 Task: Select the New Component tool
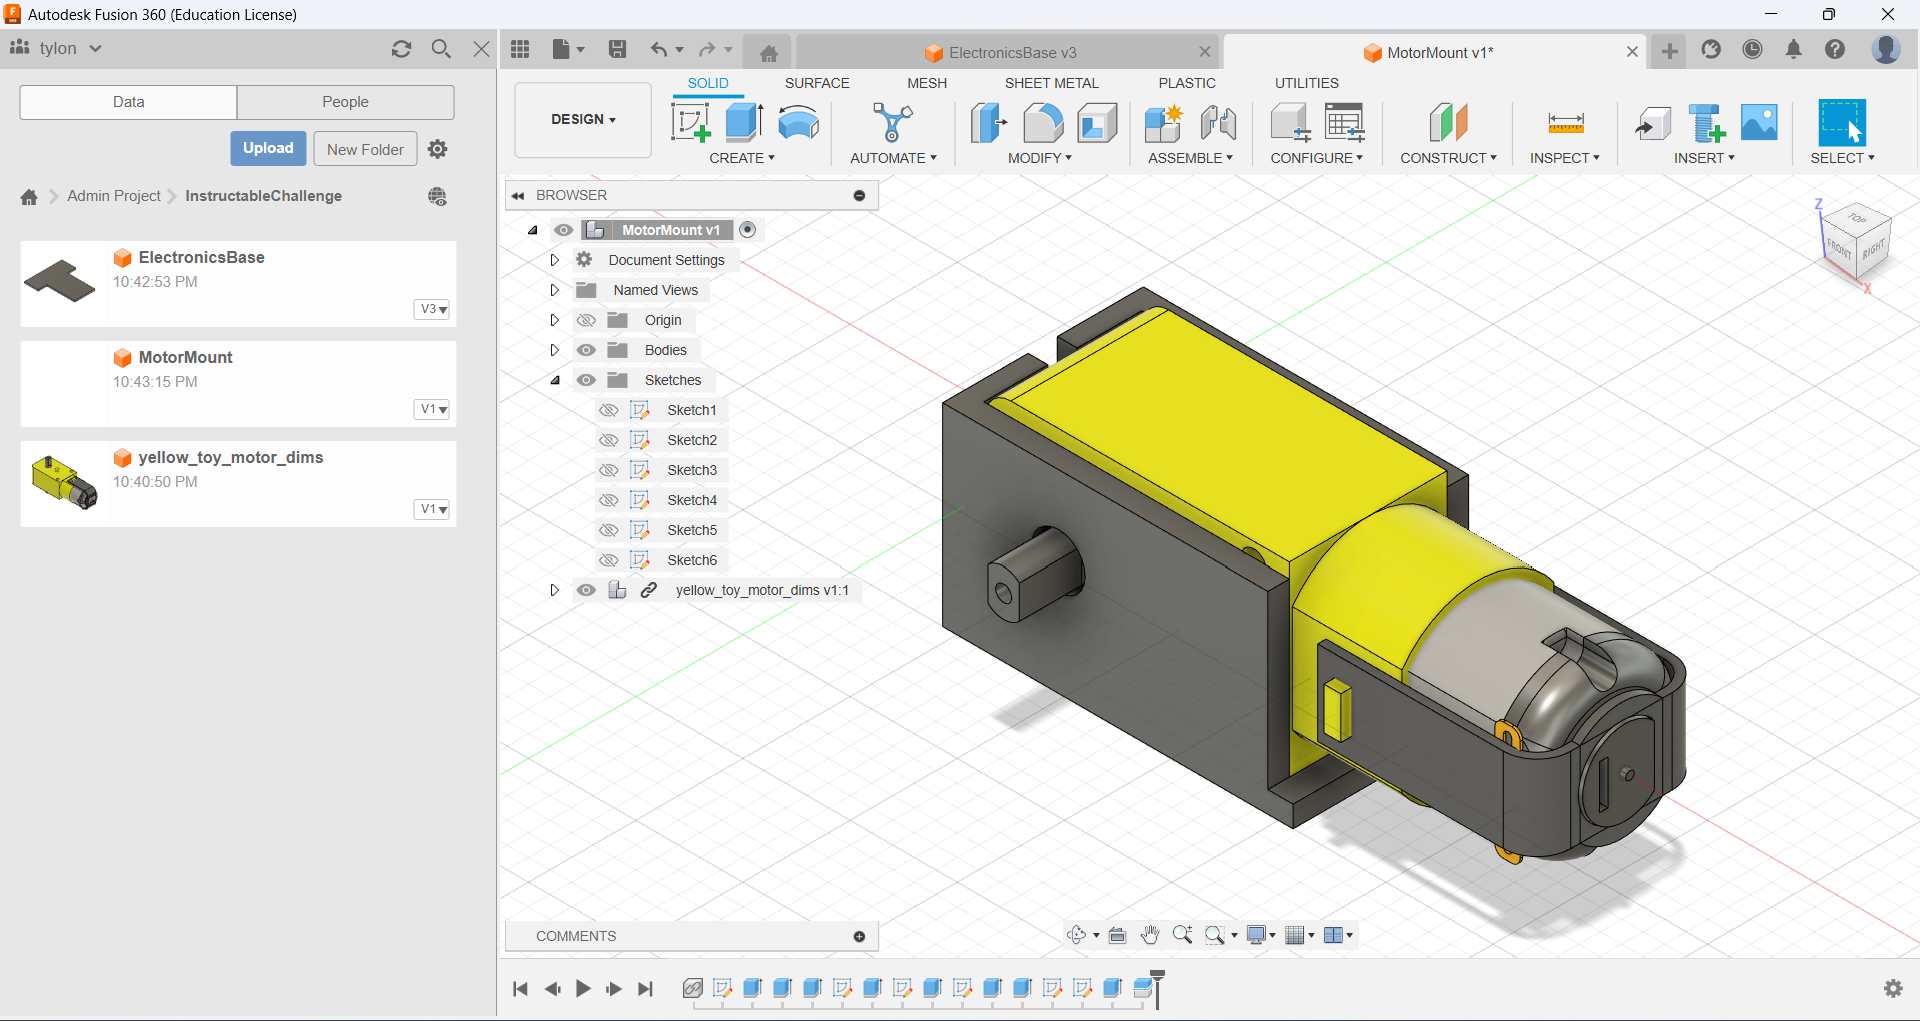pyautogui.click(x=1164, y=123)
